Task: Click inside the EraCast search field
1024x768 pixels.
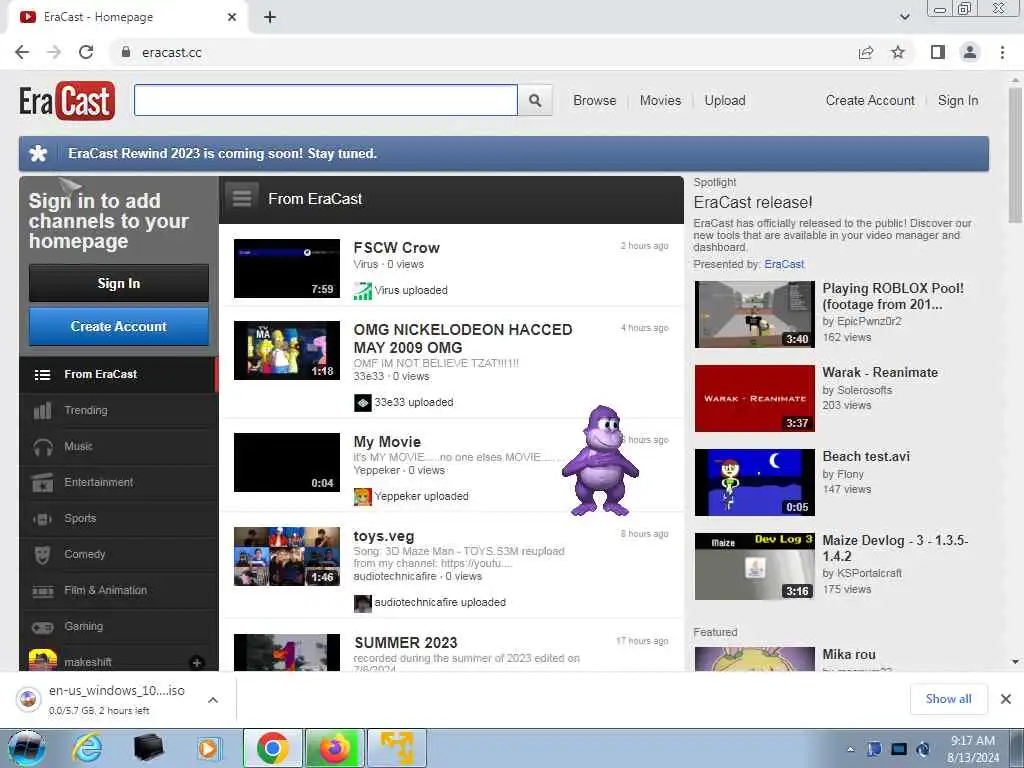Action: pos(326,101)
